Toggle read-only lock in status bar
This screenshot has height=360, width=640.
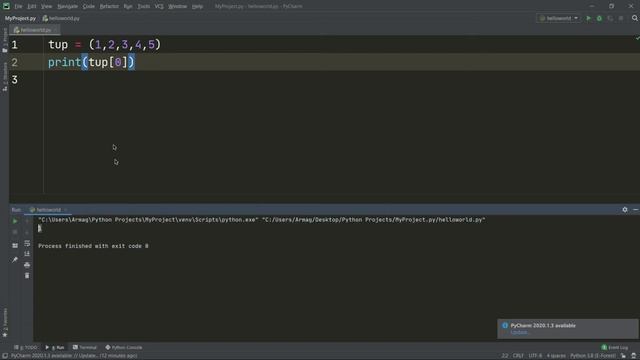623,356
